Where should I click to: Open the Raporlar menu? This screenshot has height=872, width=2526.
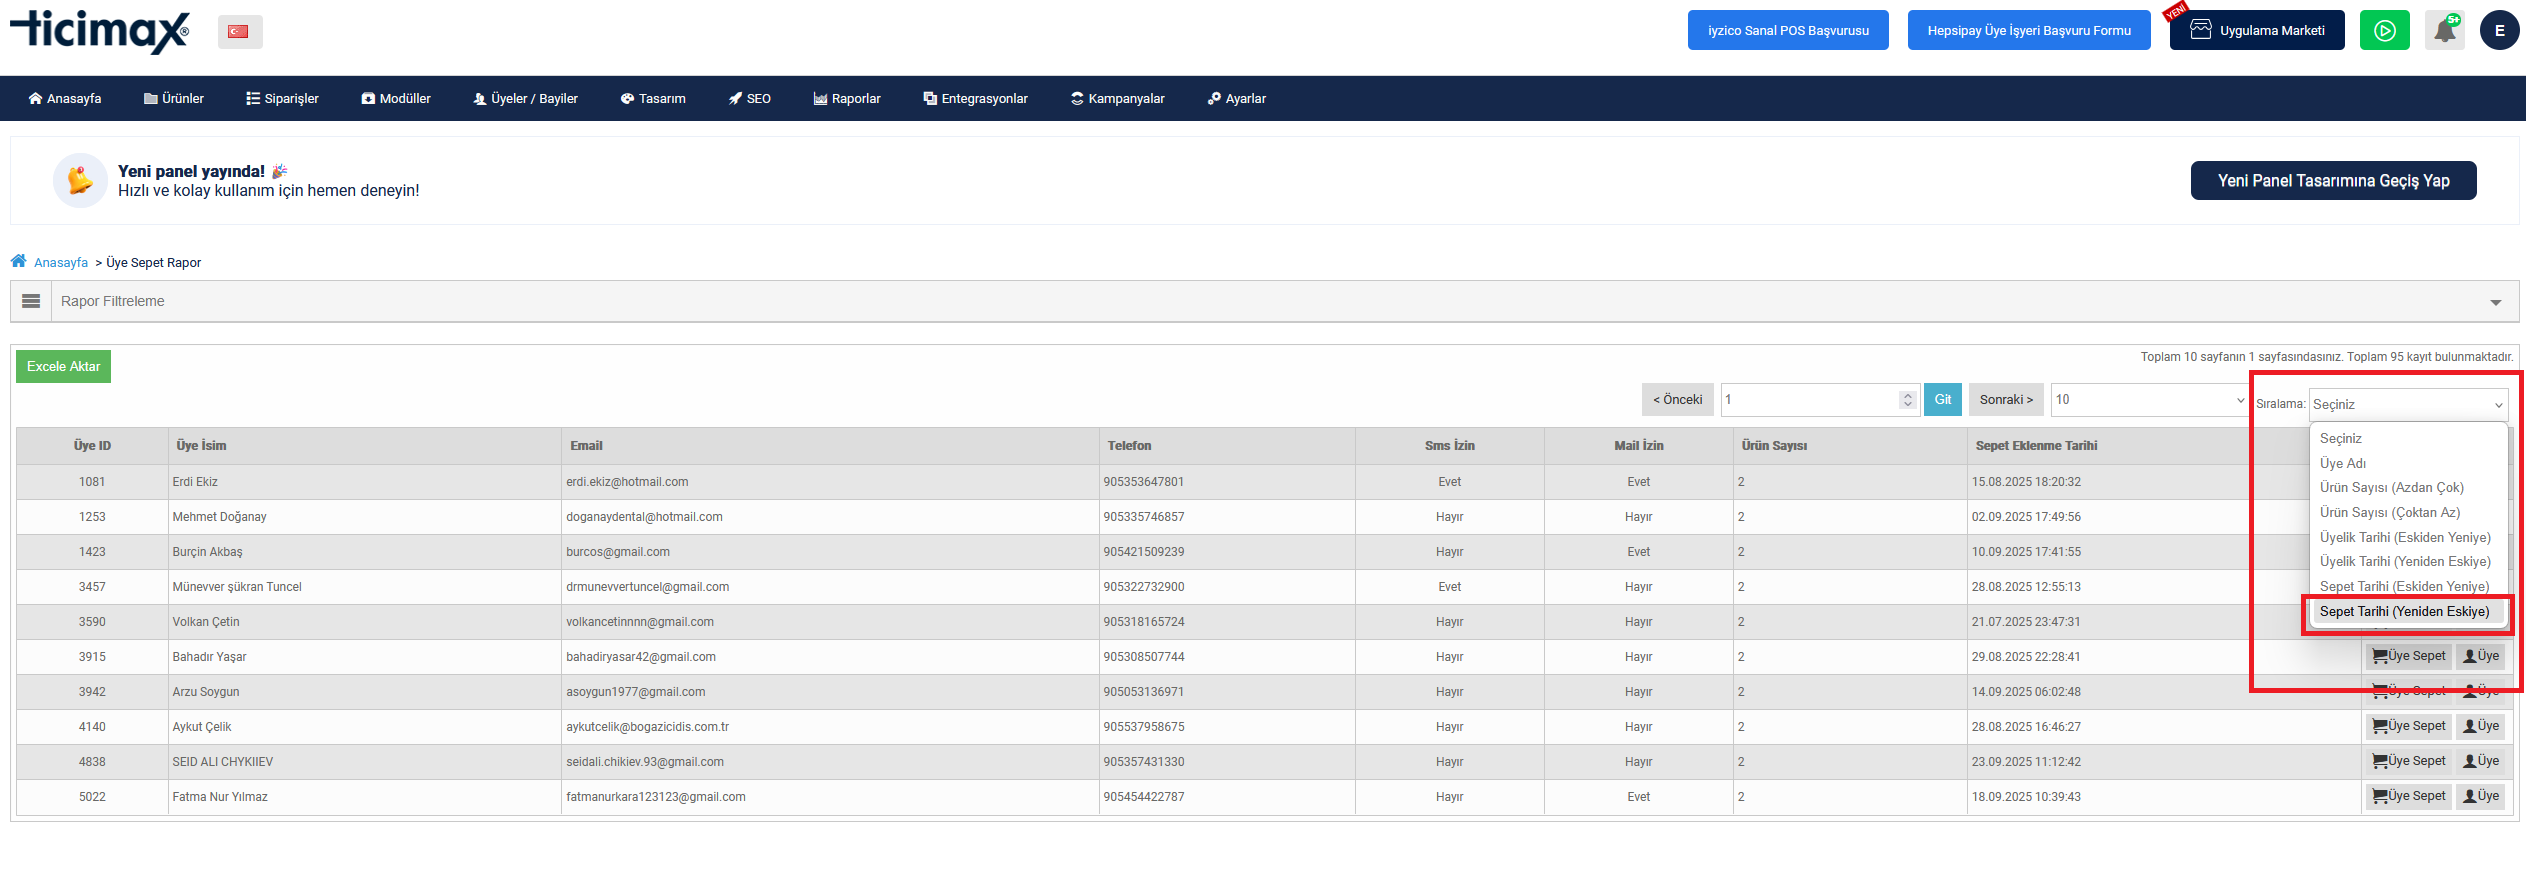847,99
